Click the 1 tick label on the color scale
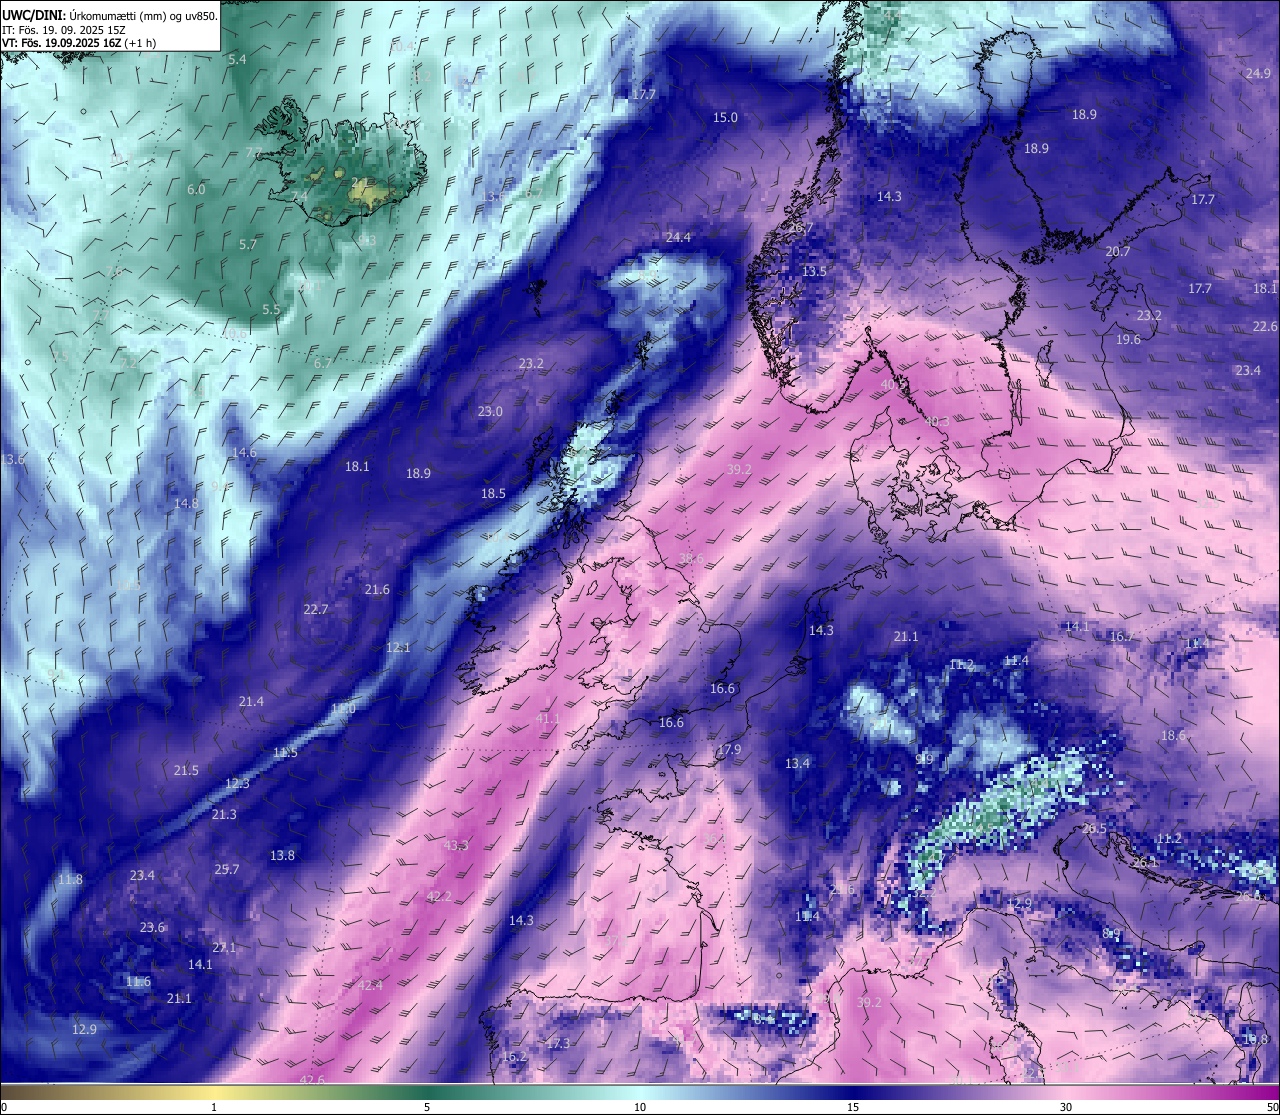This screenshot has width=1280, height=1115. click(214, 1107)
